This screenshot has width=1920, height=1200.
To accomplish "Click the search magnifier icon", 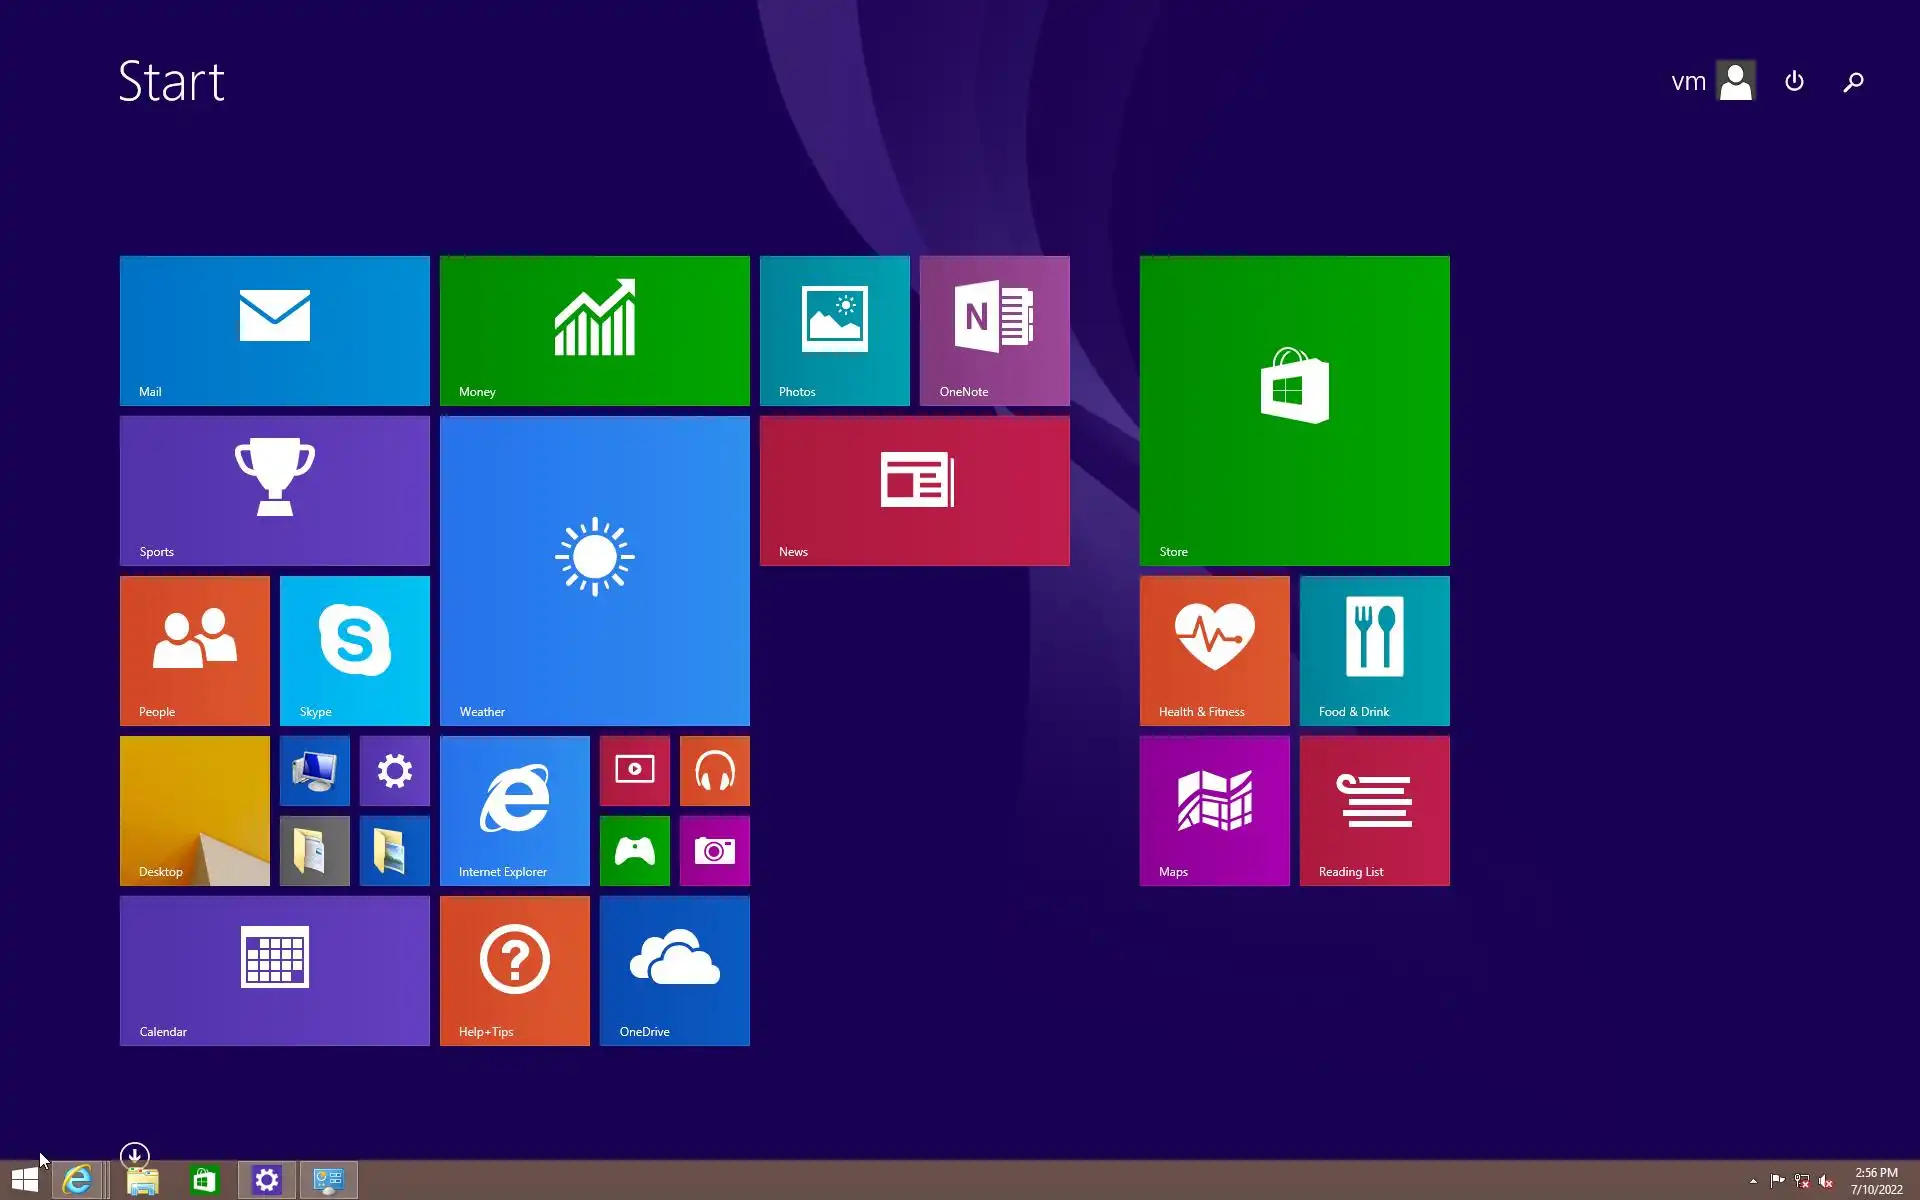I will click(x=1853, y=82).
